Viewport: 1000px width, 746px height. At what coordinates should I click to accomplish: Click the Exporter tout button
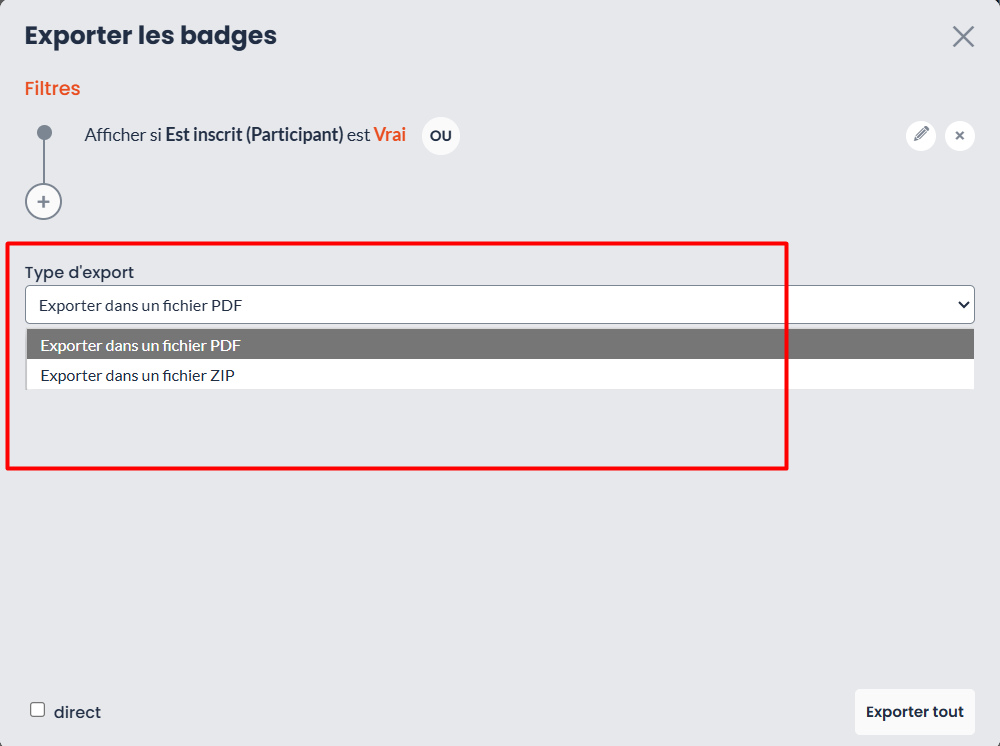914,712
